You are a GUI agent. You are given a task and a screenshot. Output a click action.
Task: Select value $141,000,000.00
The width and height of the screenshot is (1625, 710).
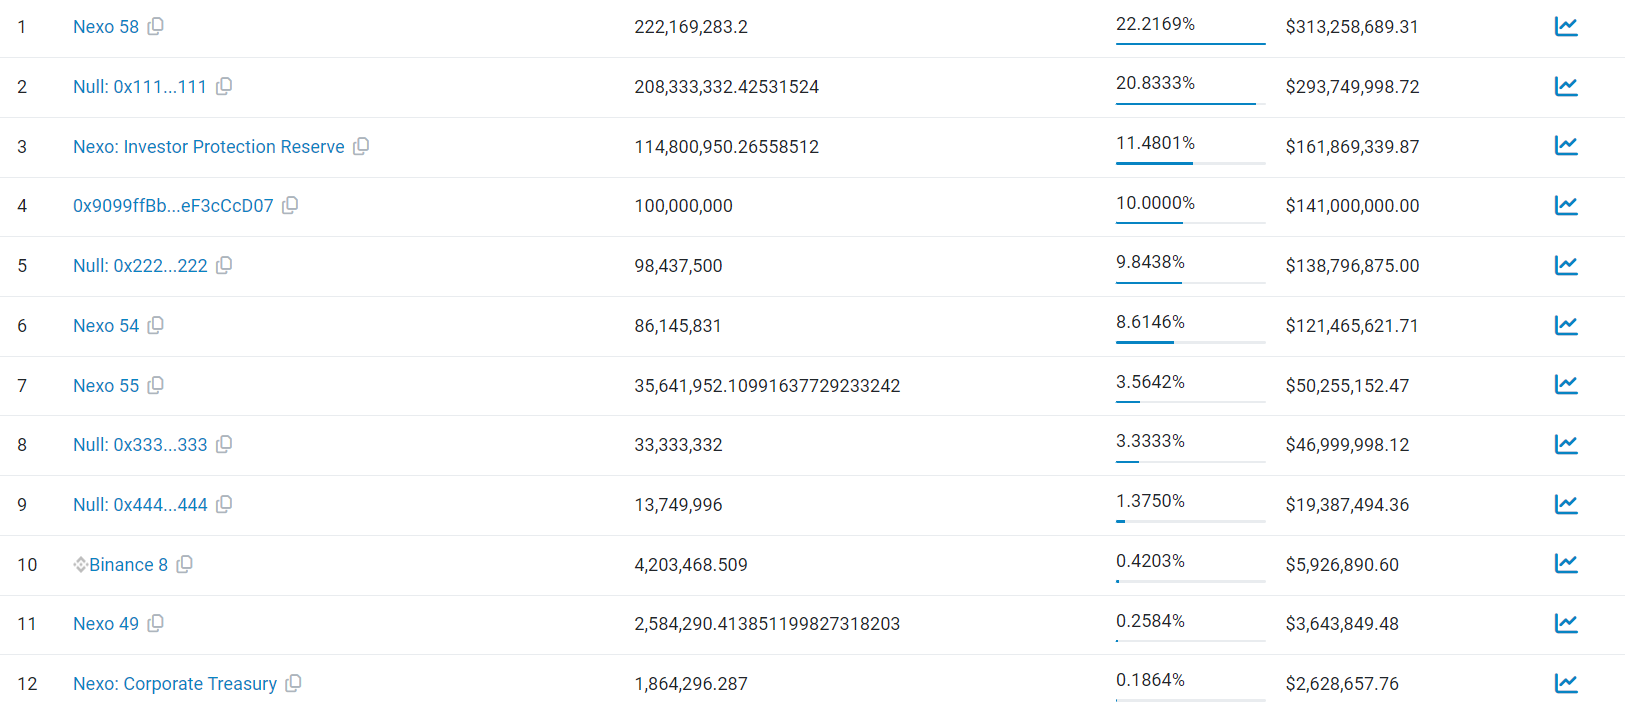click(1352, 206)
